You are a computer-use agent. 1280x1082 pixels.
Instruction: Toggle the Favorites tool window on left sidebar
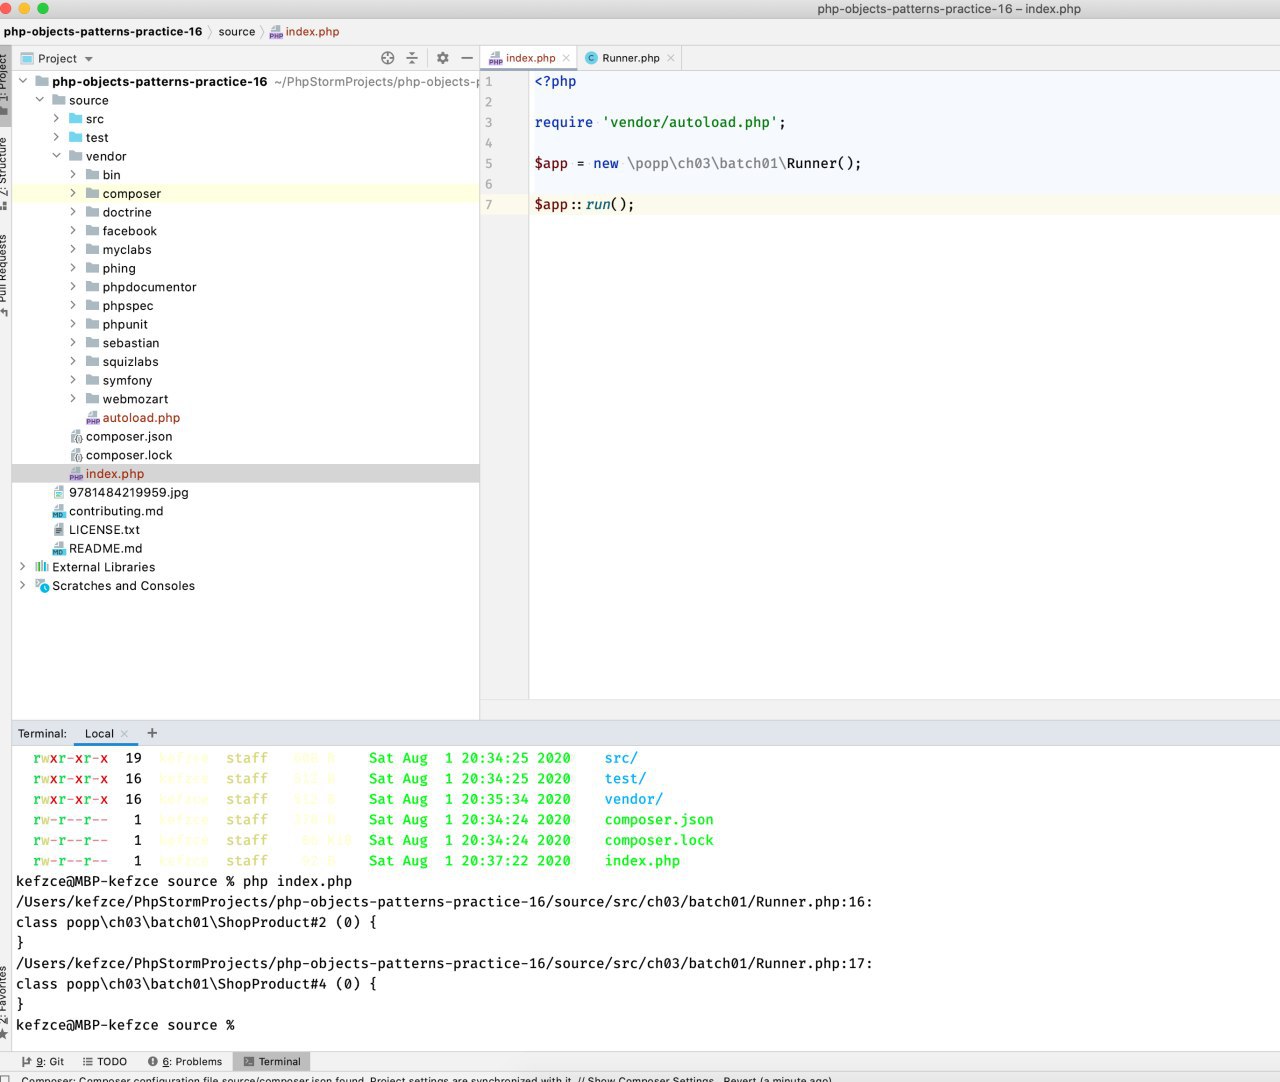(5, 1000)
